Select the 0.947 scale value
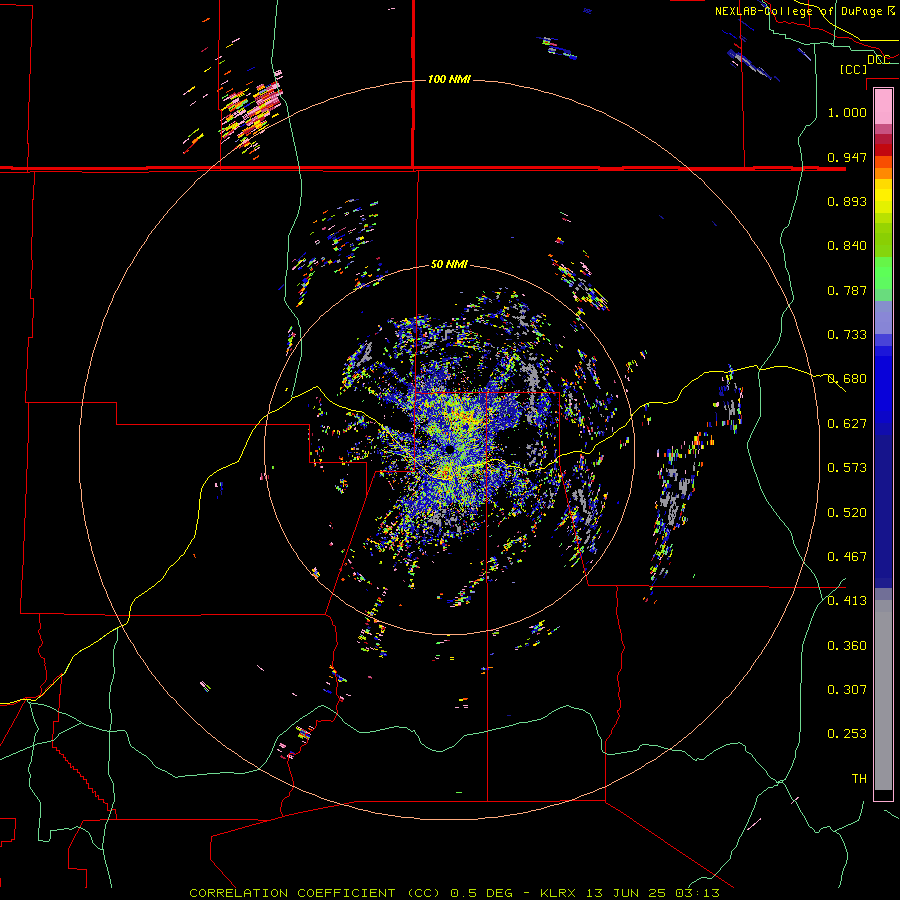Screen dimensions: 900x900 pos(847,157)
